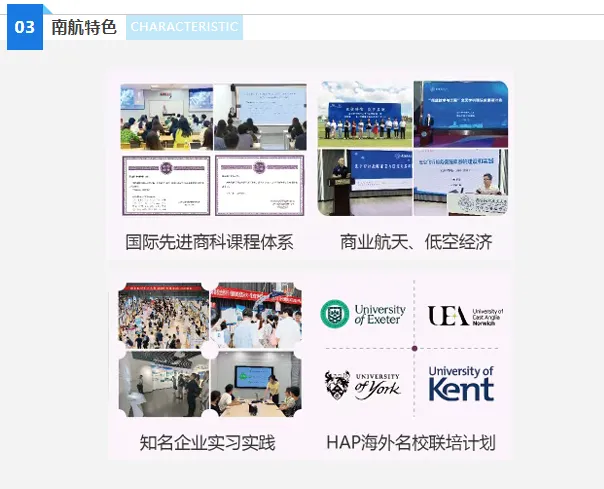This screenshot has width=604, height=489.
Task: View the right purple-bordered certificate image
Action: pyautogui.click(x=260, y=185)
